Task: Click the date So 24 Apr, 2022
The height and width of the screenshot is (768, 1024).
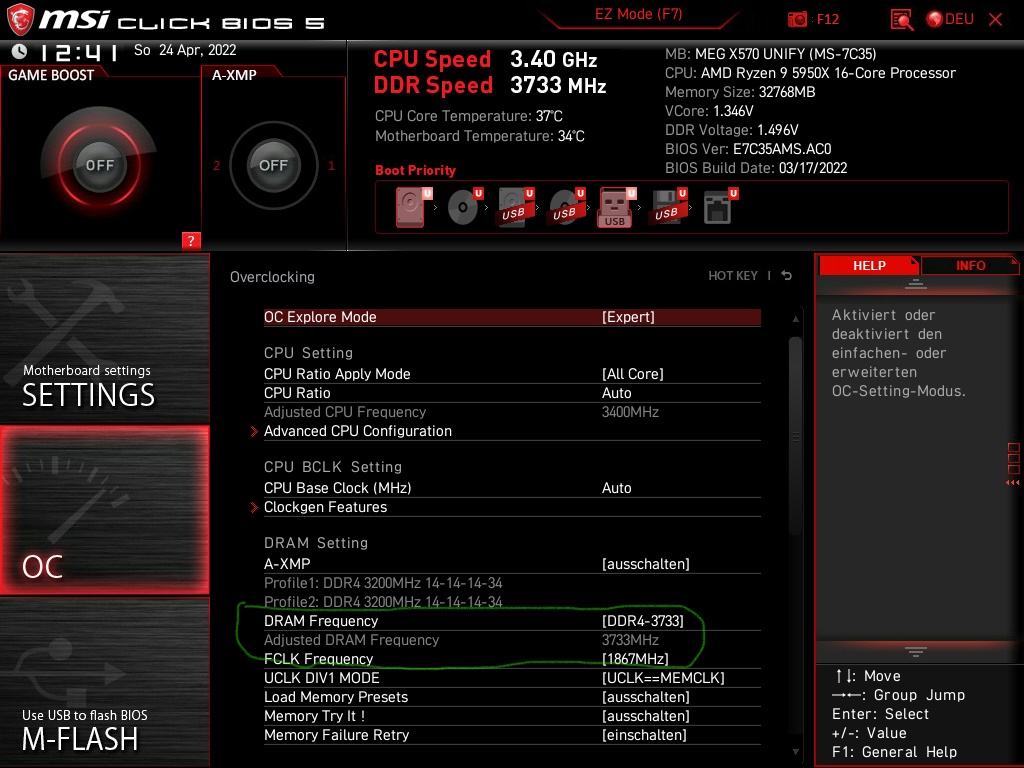Action: click(x=185, y=50)
